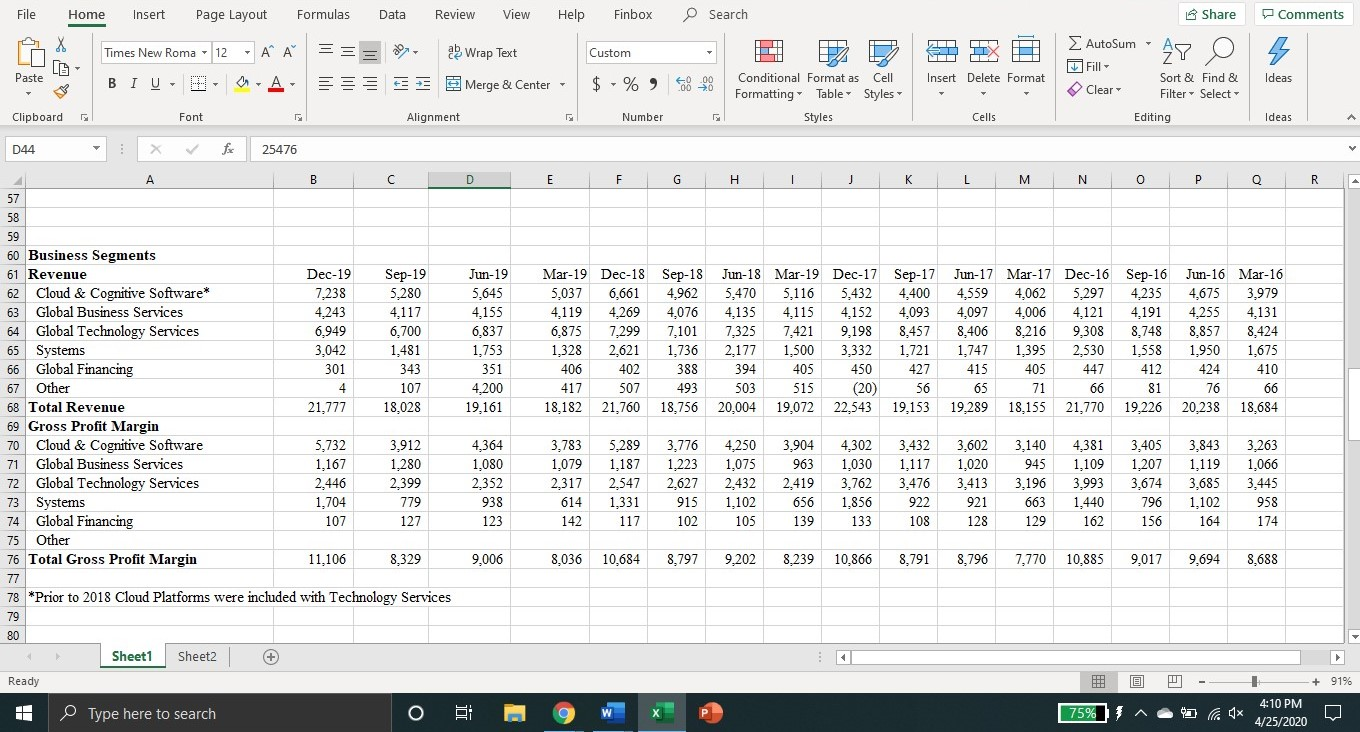Increase font size with larger A
This screenshot has width=1360, height=732.
point(267,52)
